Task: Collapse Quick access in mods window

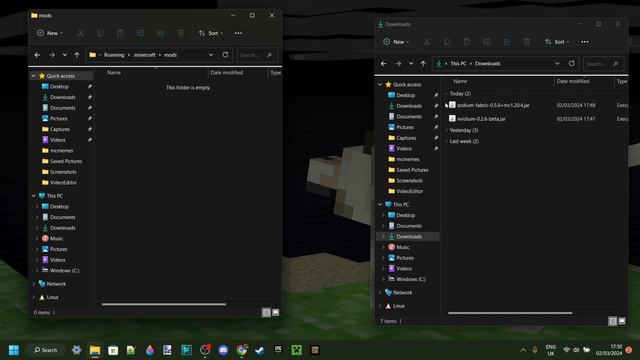Action: point(33,76)
